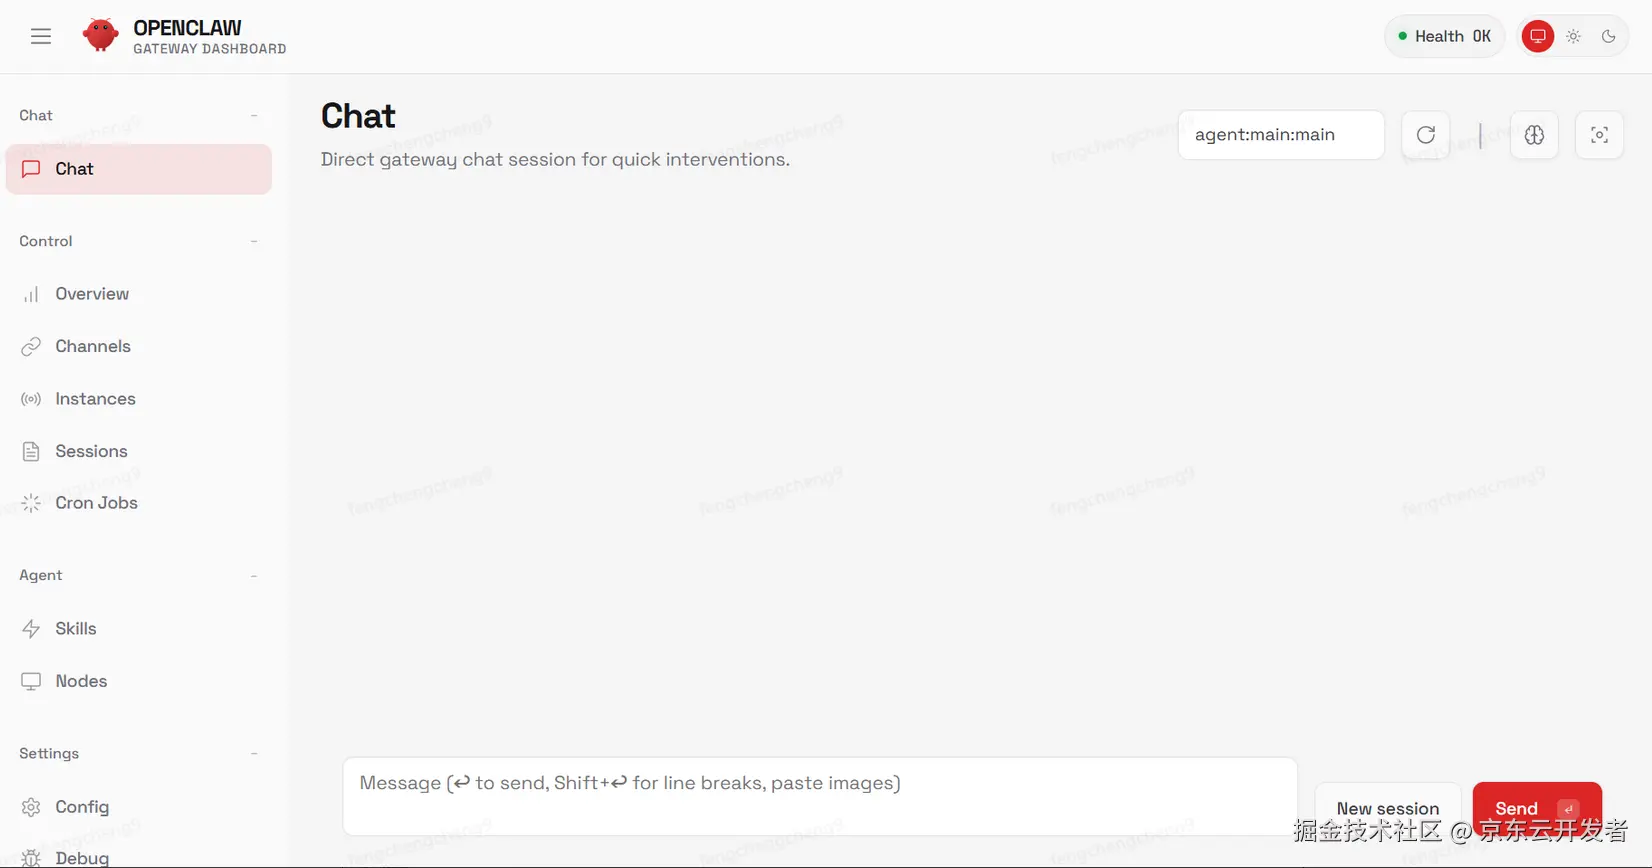
Task: Click the Config gear icon
Action: 31,807
